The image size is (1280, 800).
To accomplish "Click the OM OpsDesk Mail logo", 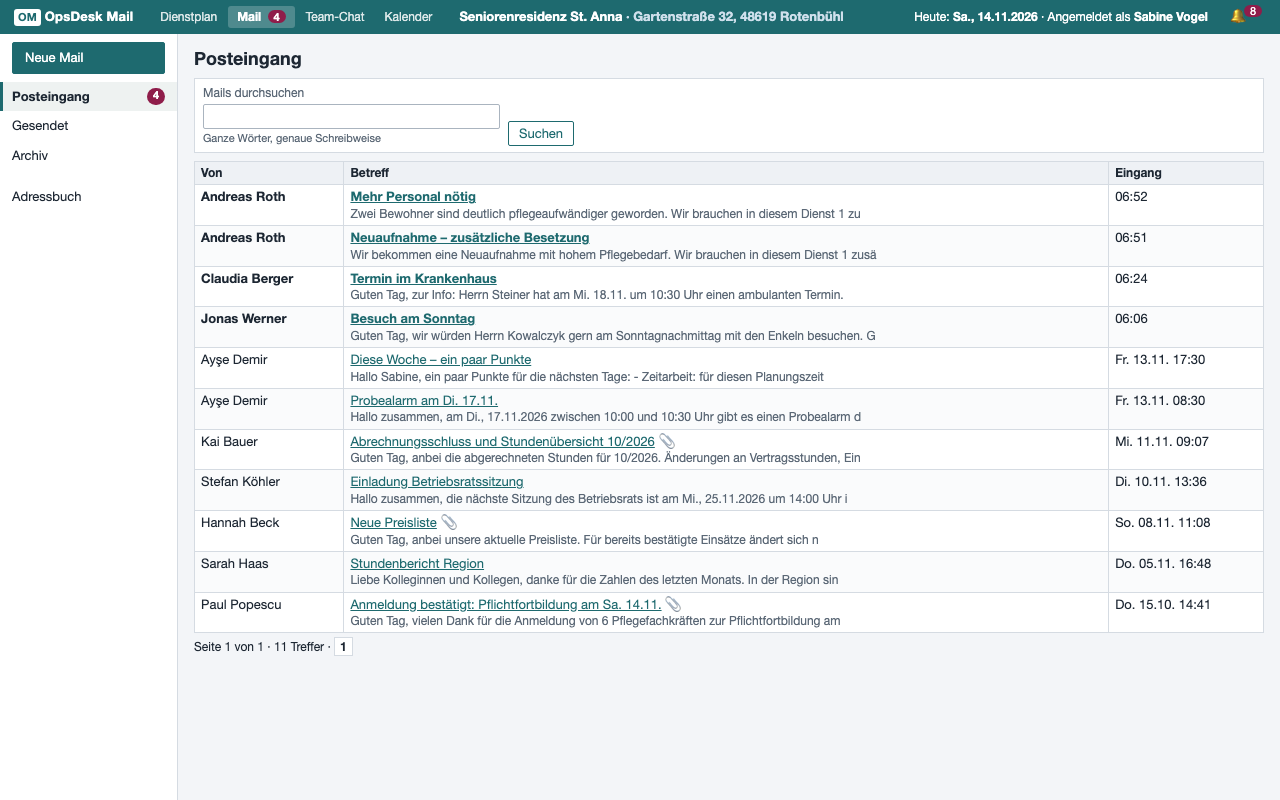I will (x=74, y=17).
